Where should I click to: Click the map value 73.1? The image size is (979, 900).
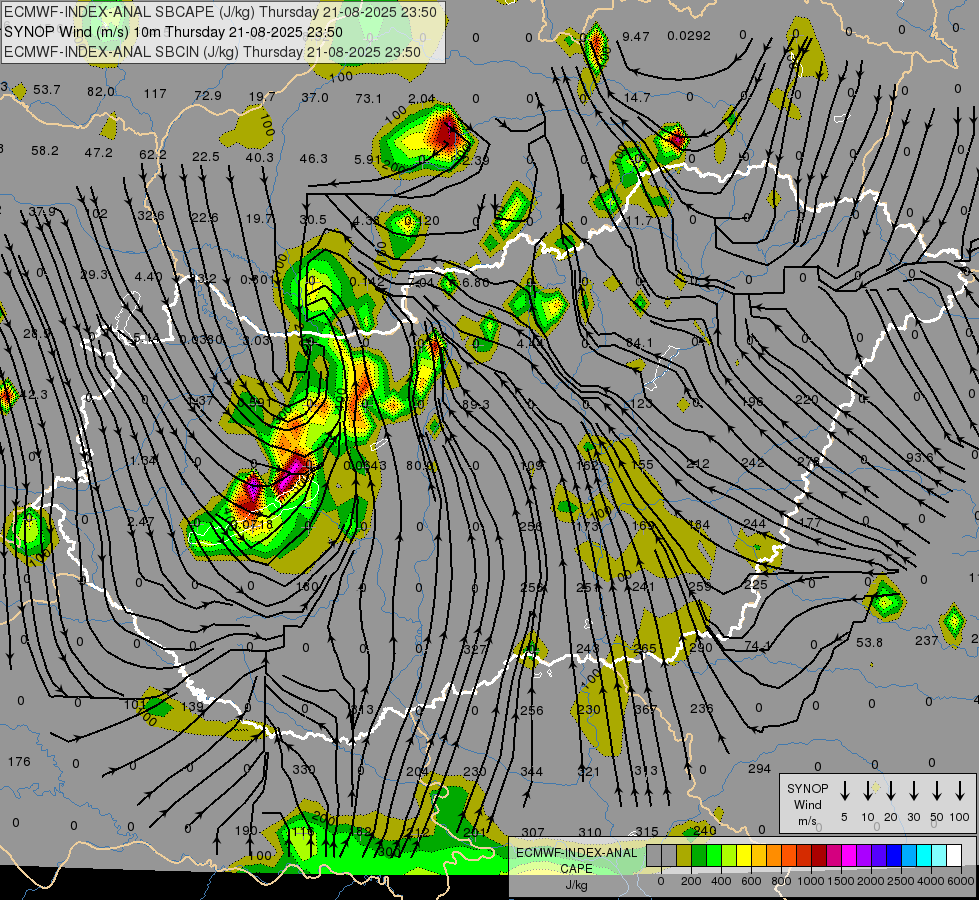[x=368, y=98]
